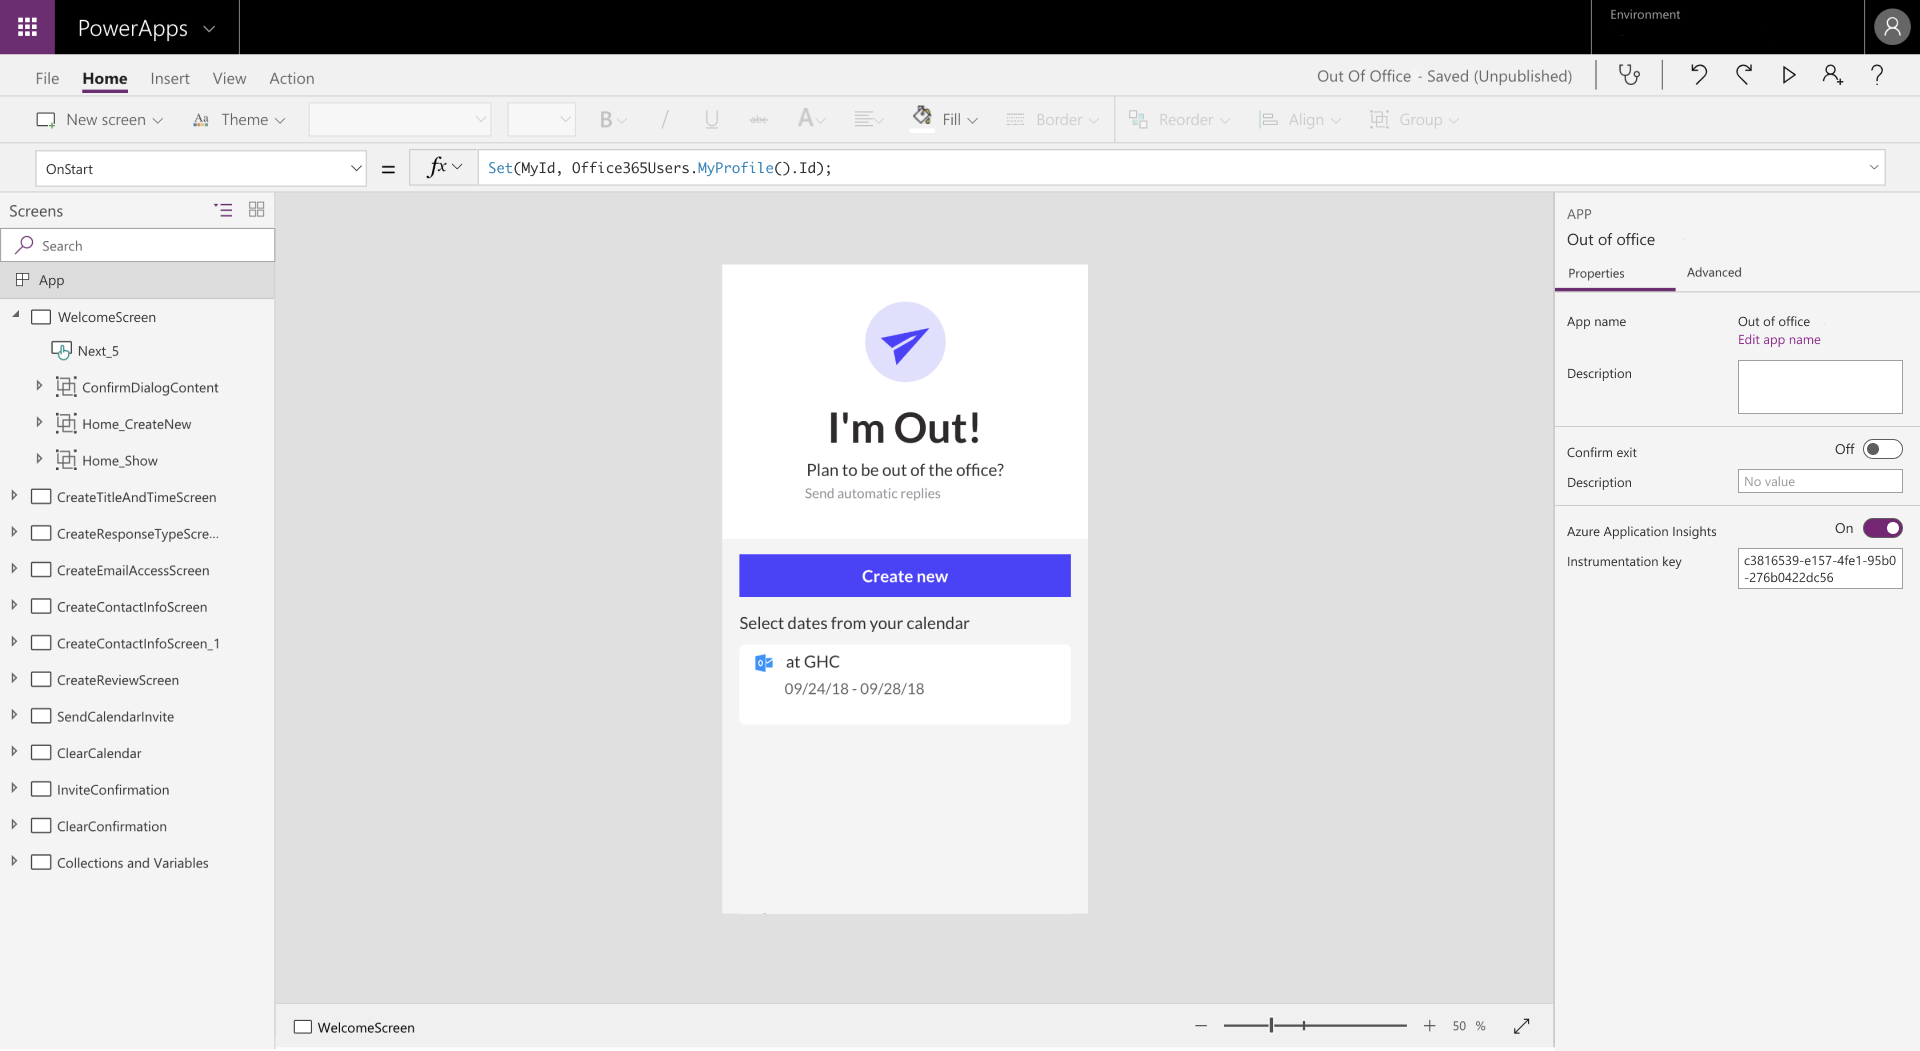
Task: Apply bold formatting
Action: (x=606, y=120)
